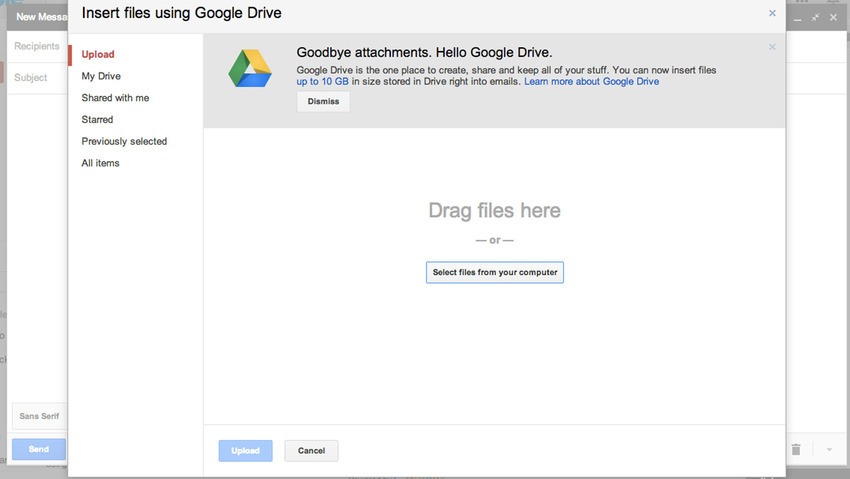Click the pop-in arrows icon in compose header

[x=816, y=17]
